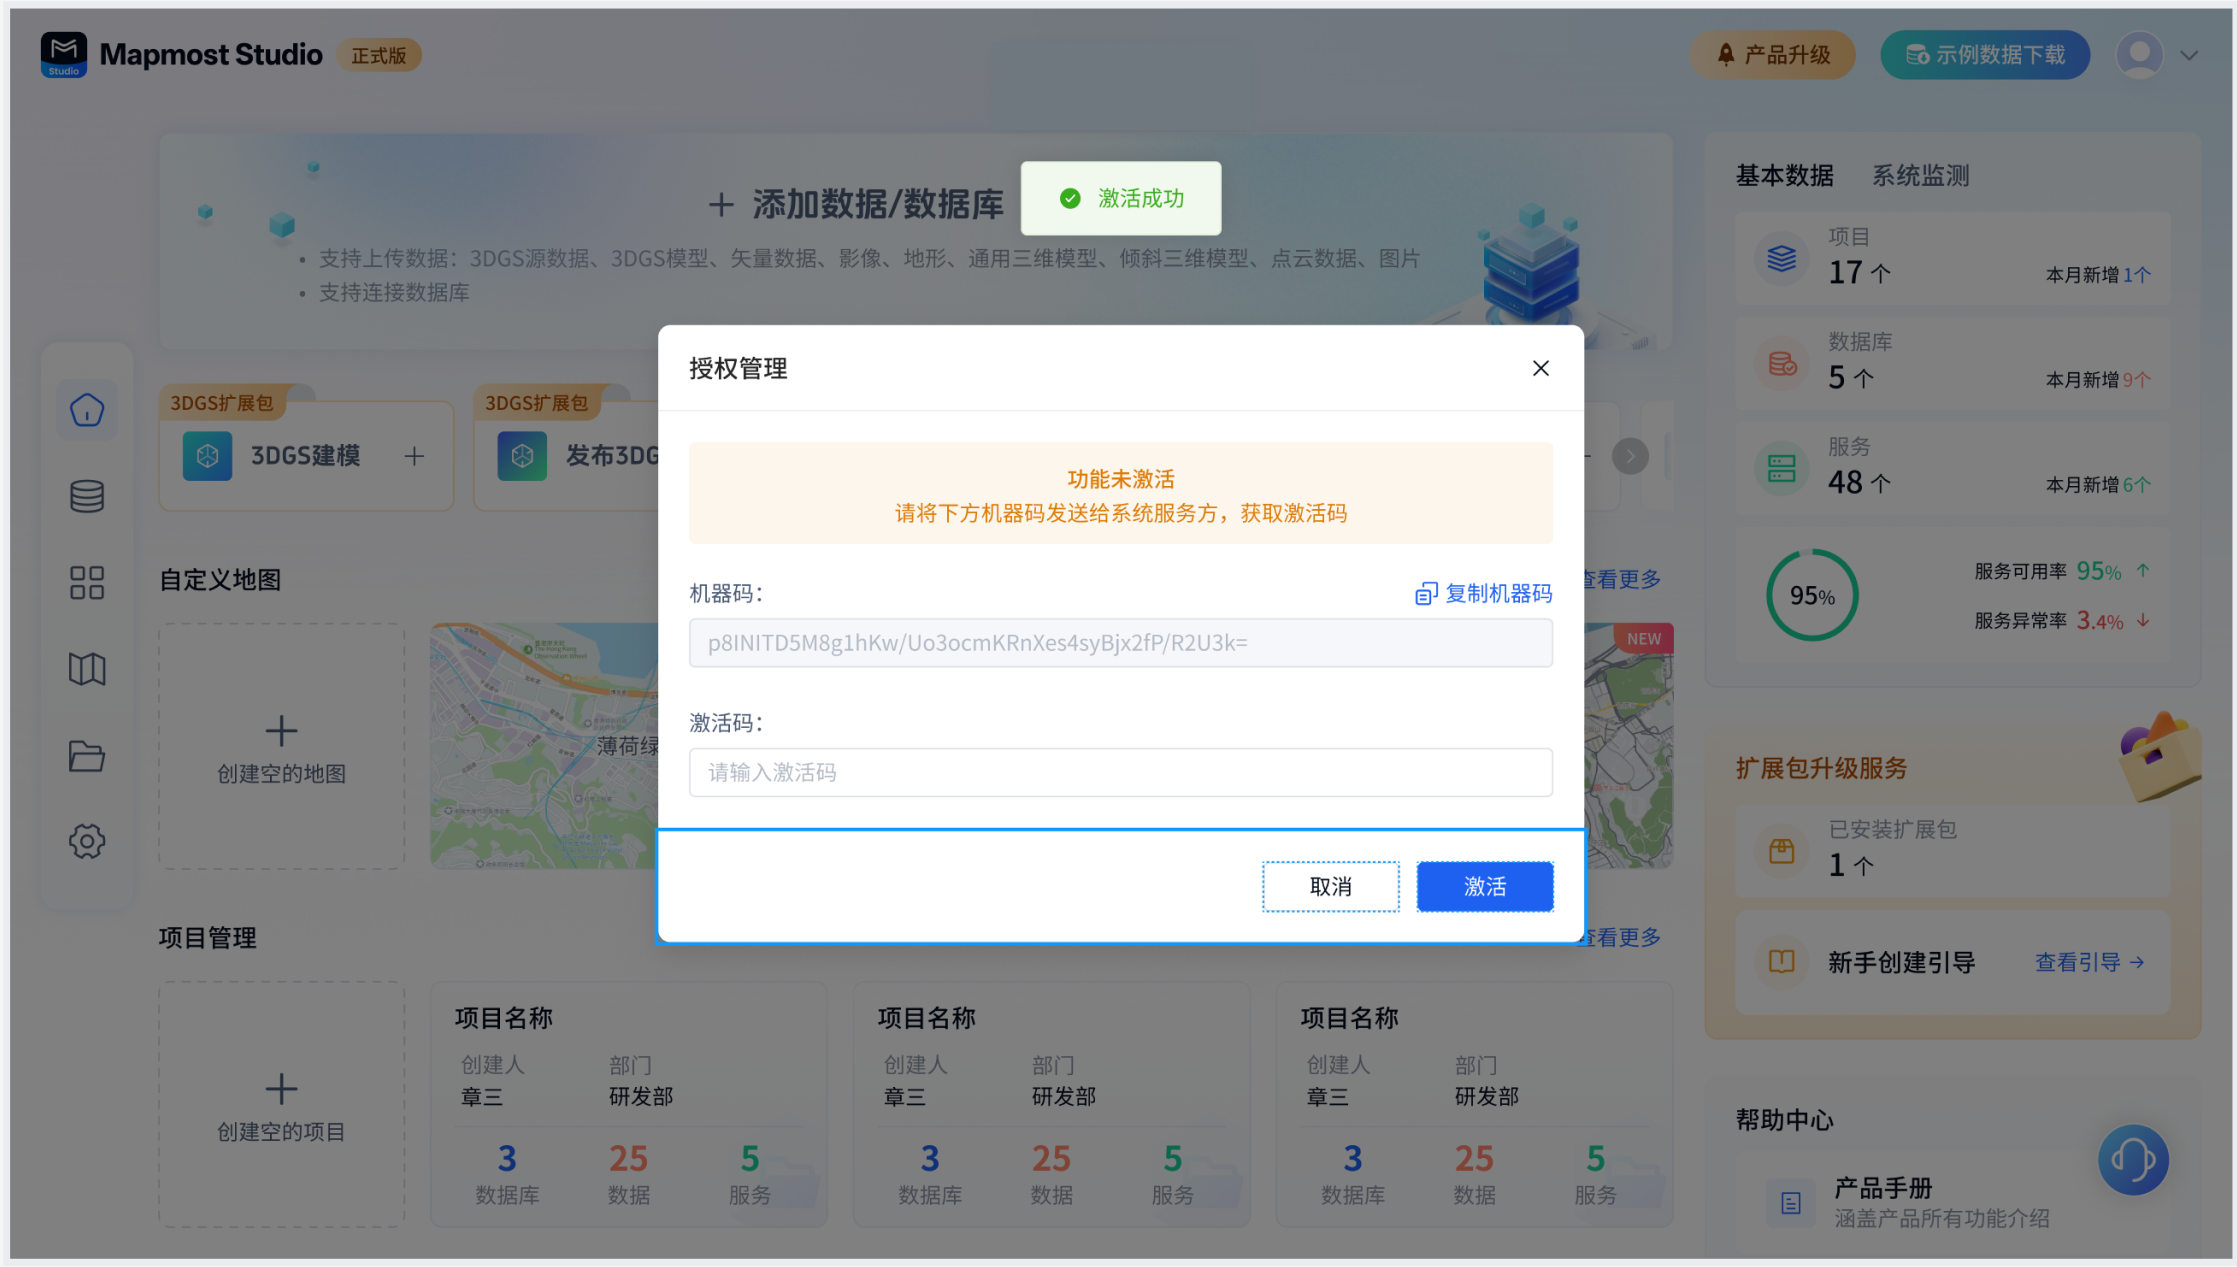2237x1267 pixels.
Task: Click the carousel next arrow button
Action: point(1630,457)
